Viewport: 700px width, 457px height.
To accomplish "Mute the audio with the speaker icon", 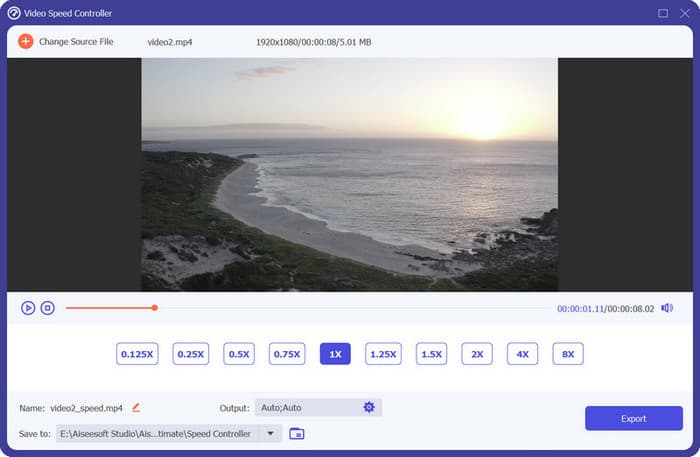I will click(x=667, y=308).
